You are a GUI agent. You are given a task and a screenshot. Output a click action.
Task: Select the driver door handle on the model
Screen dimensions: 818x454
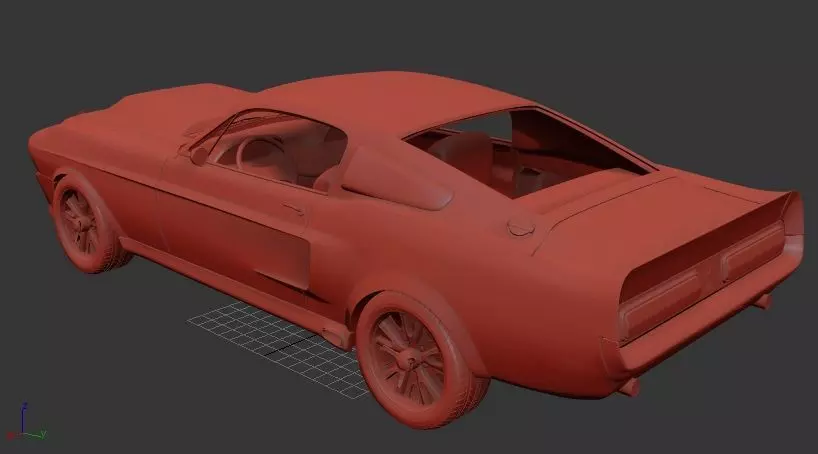tap(294, 209)
